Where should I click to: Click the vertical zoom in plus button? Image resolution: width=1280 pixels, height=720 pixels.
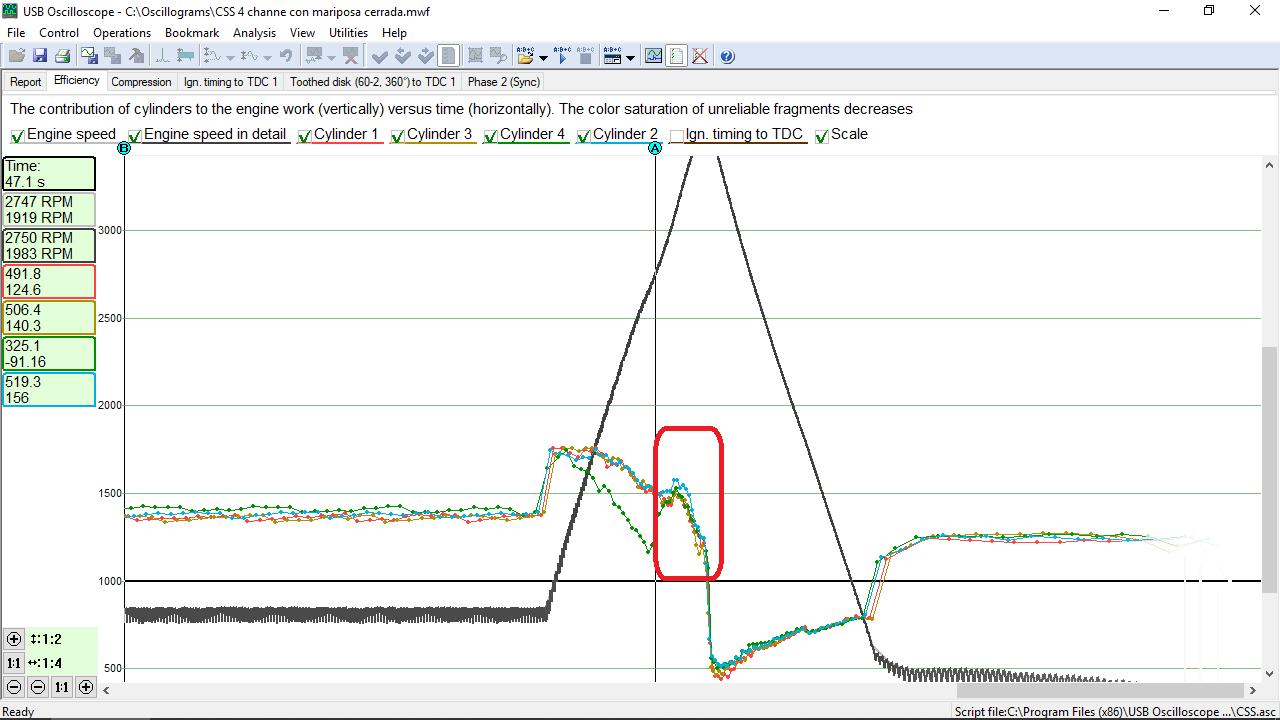point(14,639)
